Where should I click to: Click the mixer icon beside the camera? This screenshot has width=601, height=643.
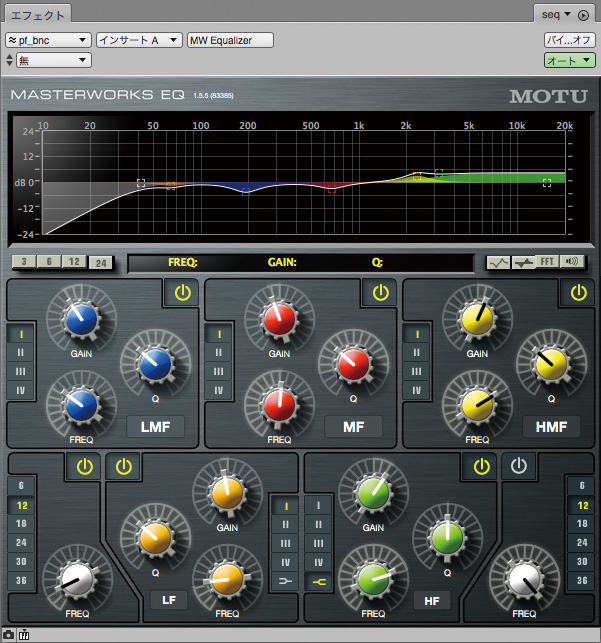[24, 635]
